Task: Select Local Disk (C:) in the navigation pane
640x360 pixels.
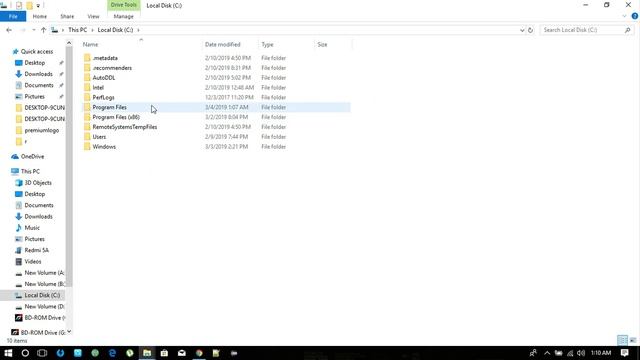Action: click(x=42, y=295)
